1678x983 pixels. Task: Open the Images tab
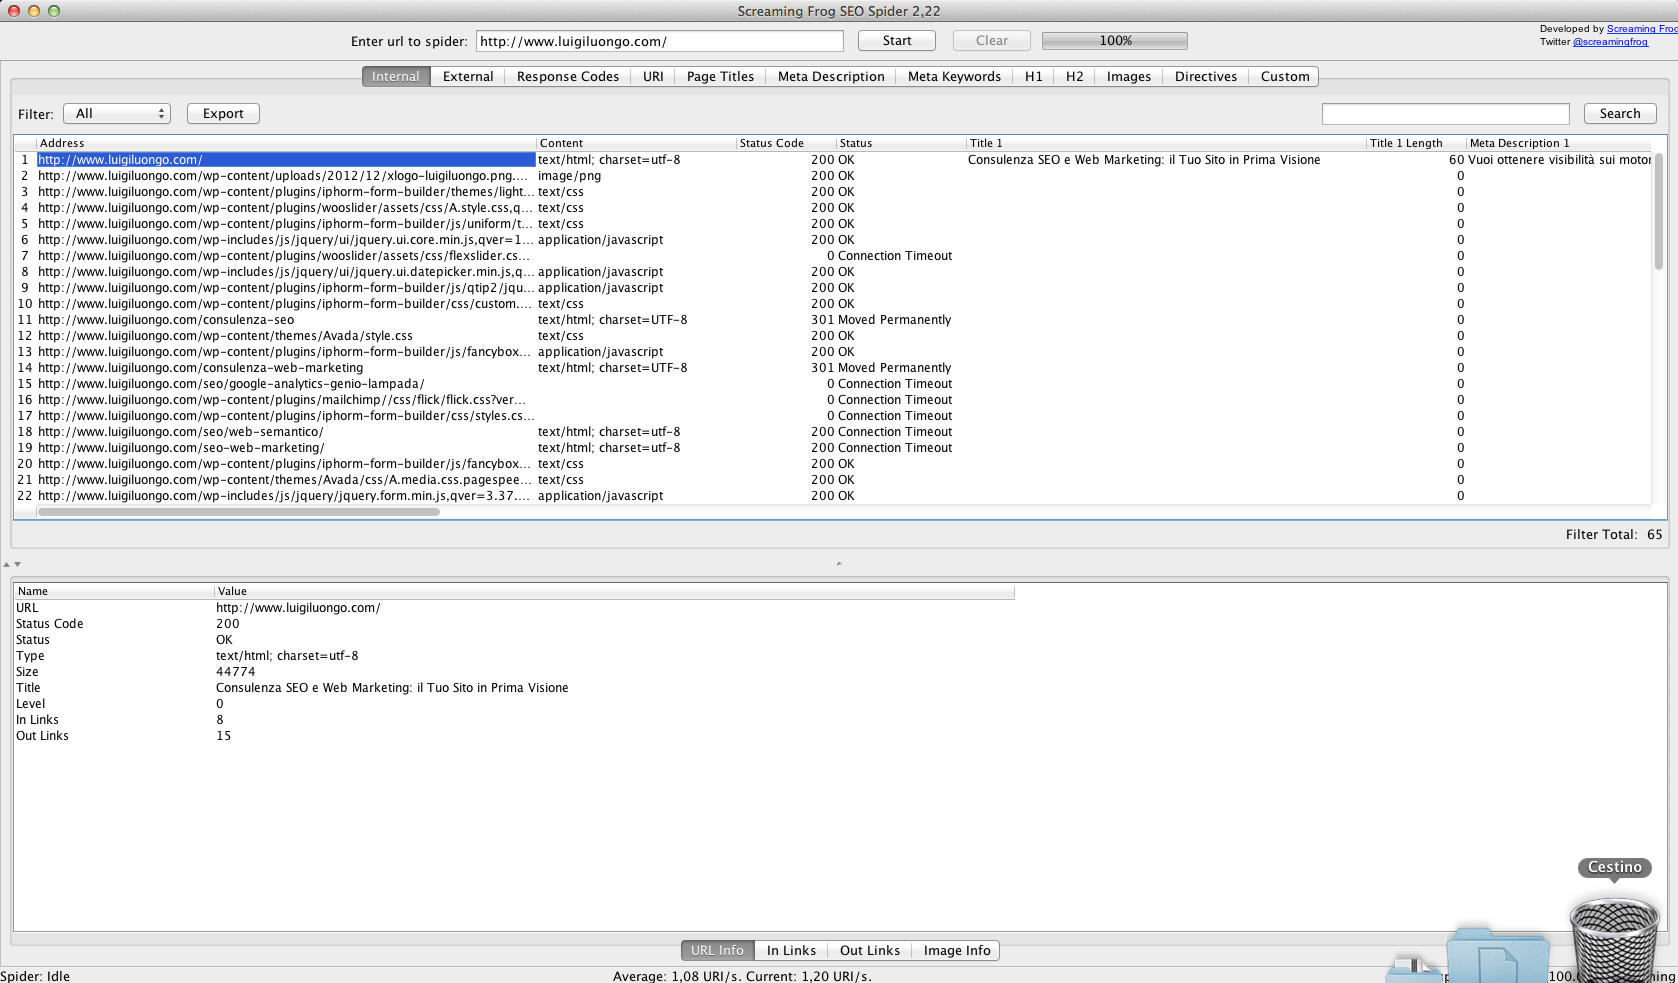tap(1128, 77)
